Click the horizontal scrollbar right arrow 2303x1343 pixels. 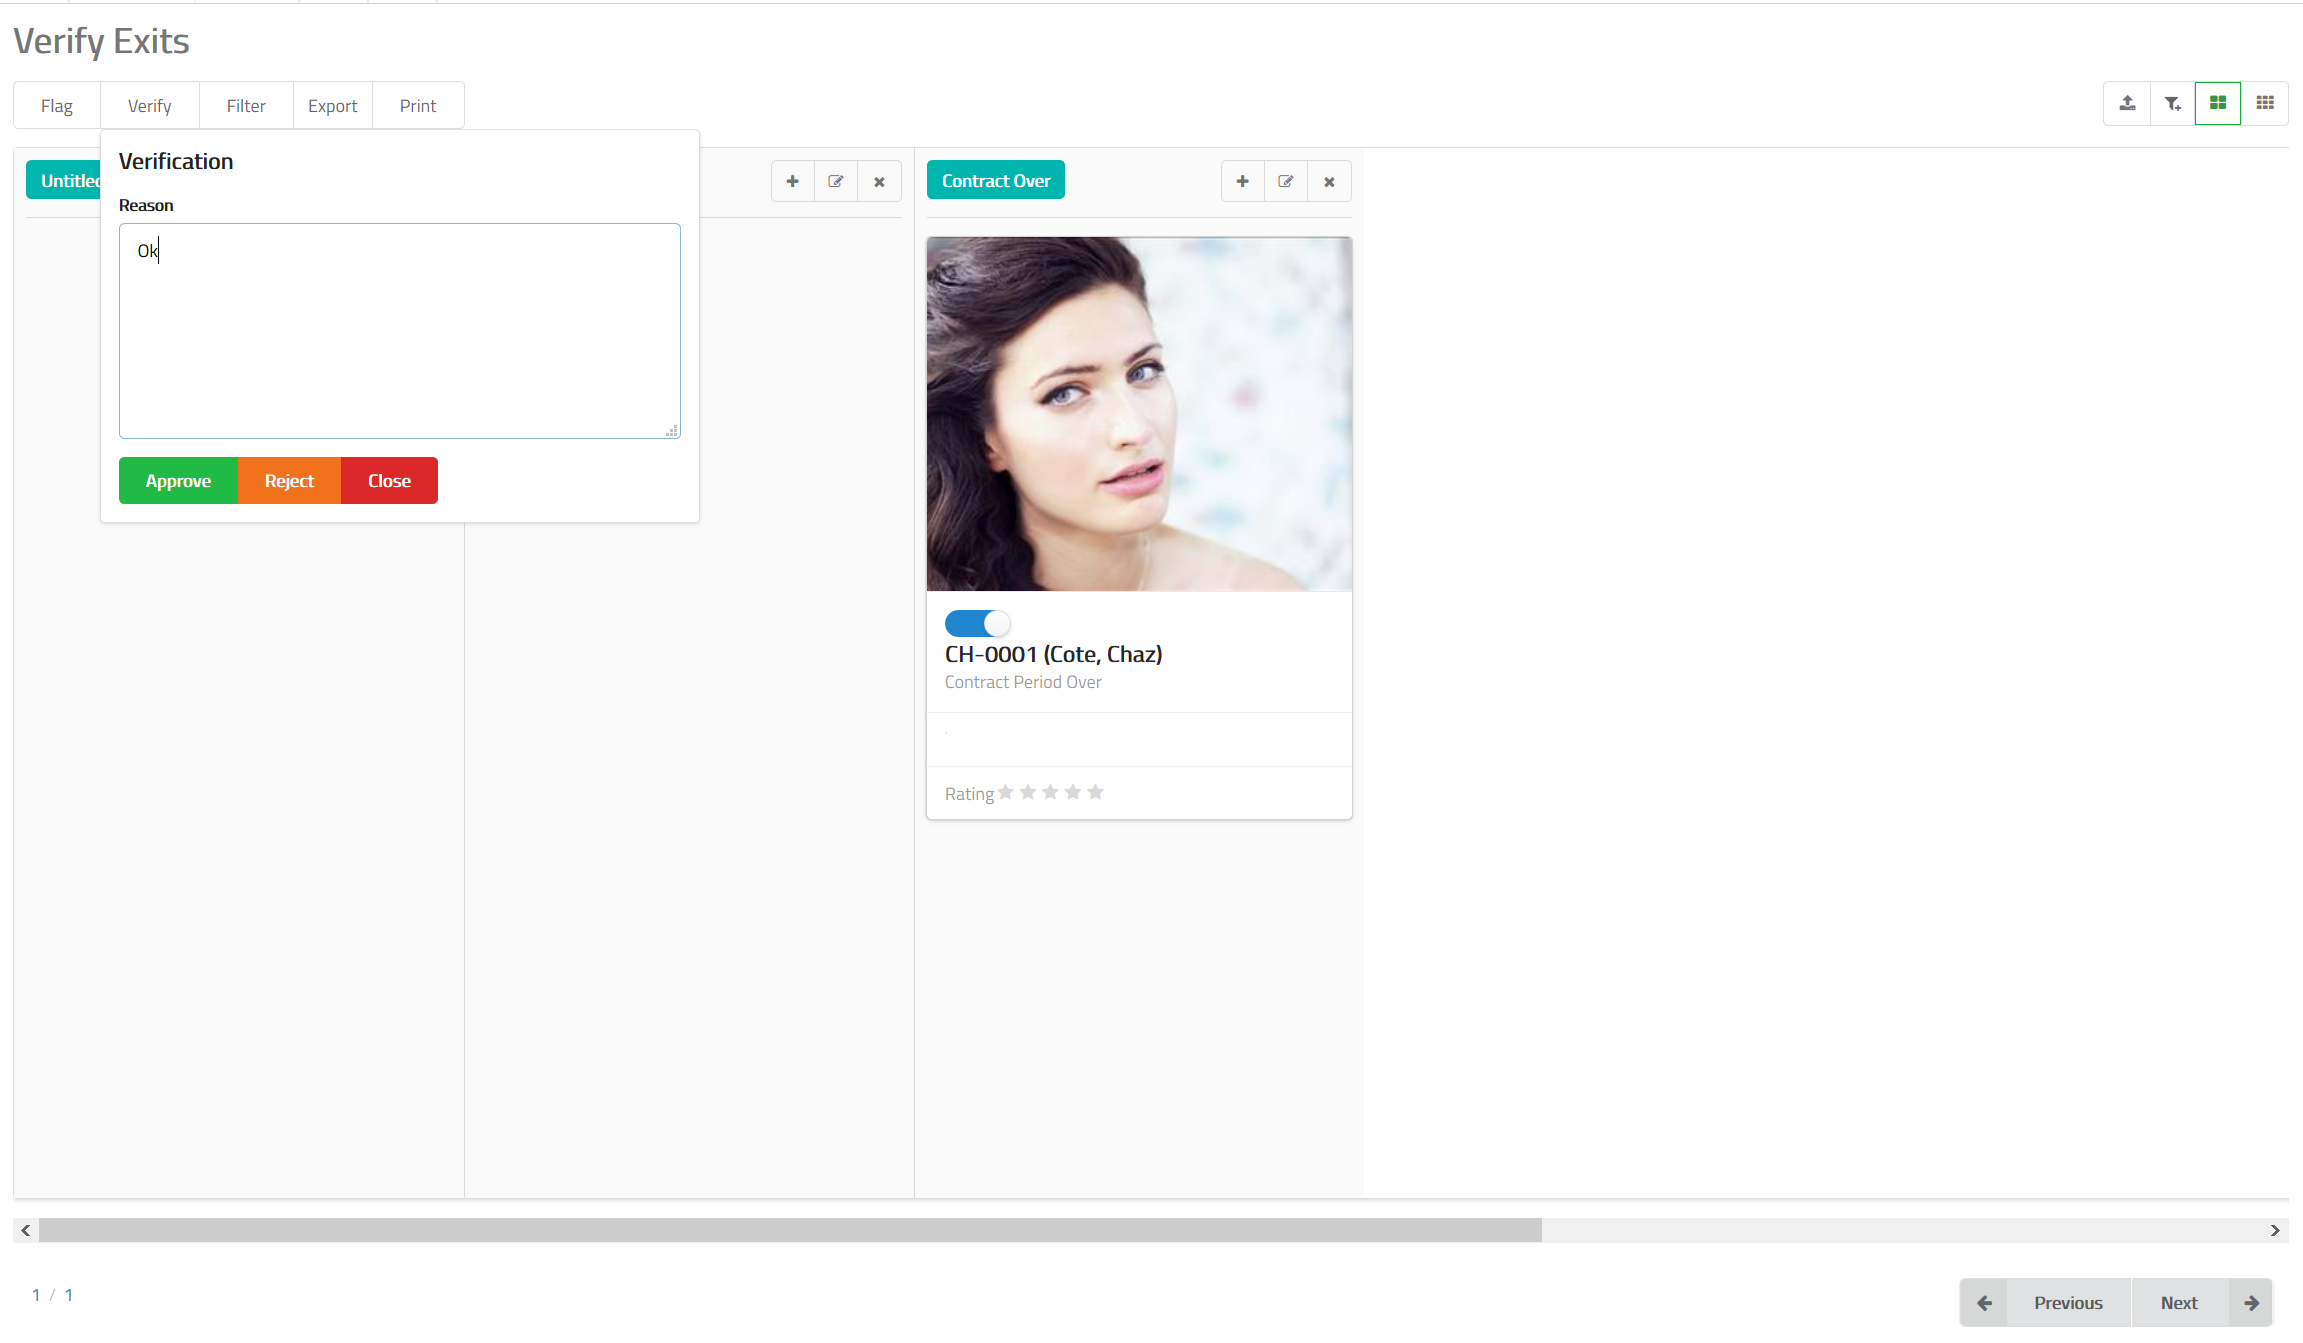click(2275, 1230)
